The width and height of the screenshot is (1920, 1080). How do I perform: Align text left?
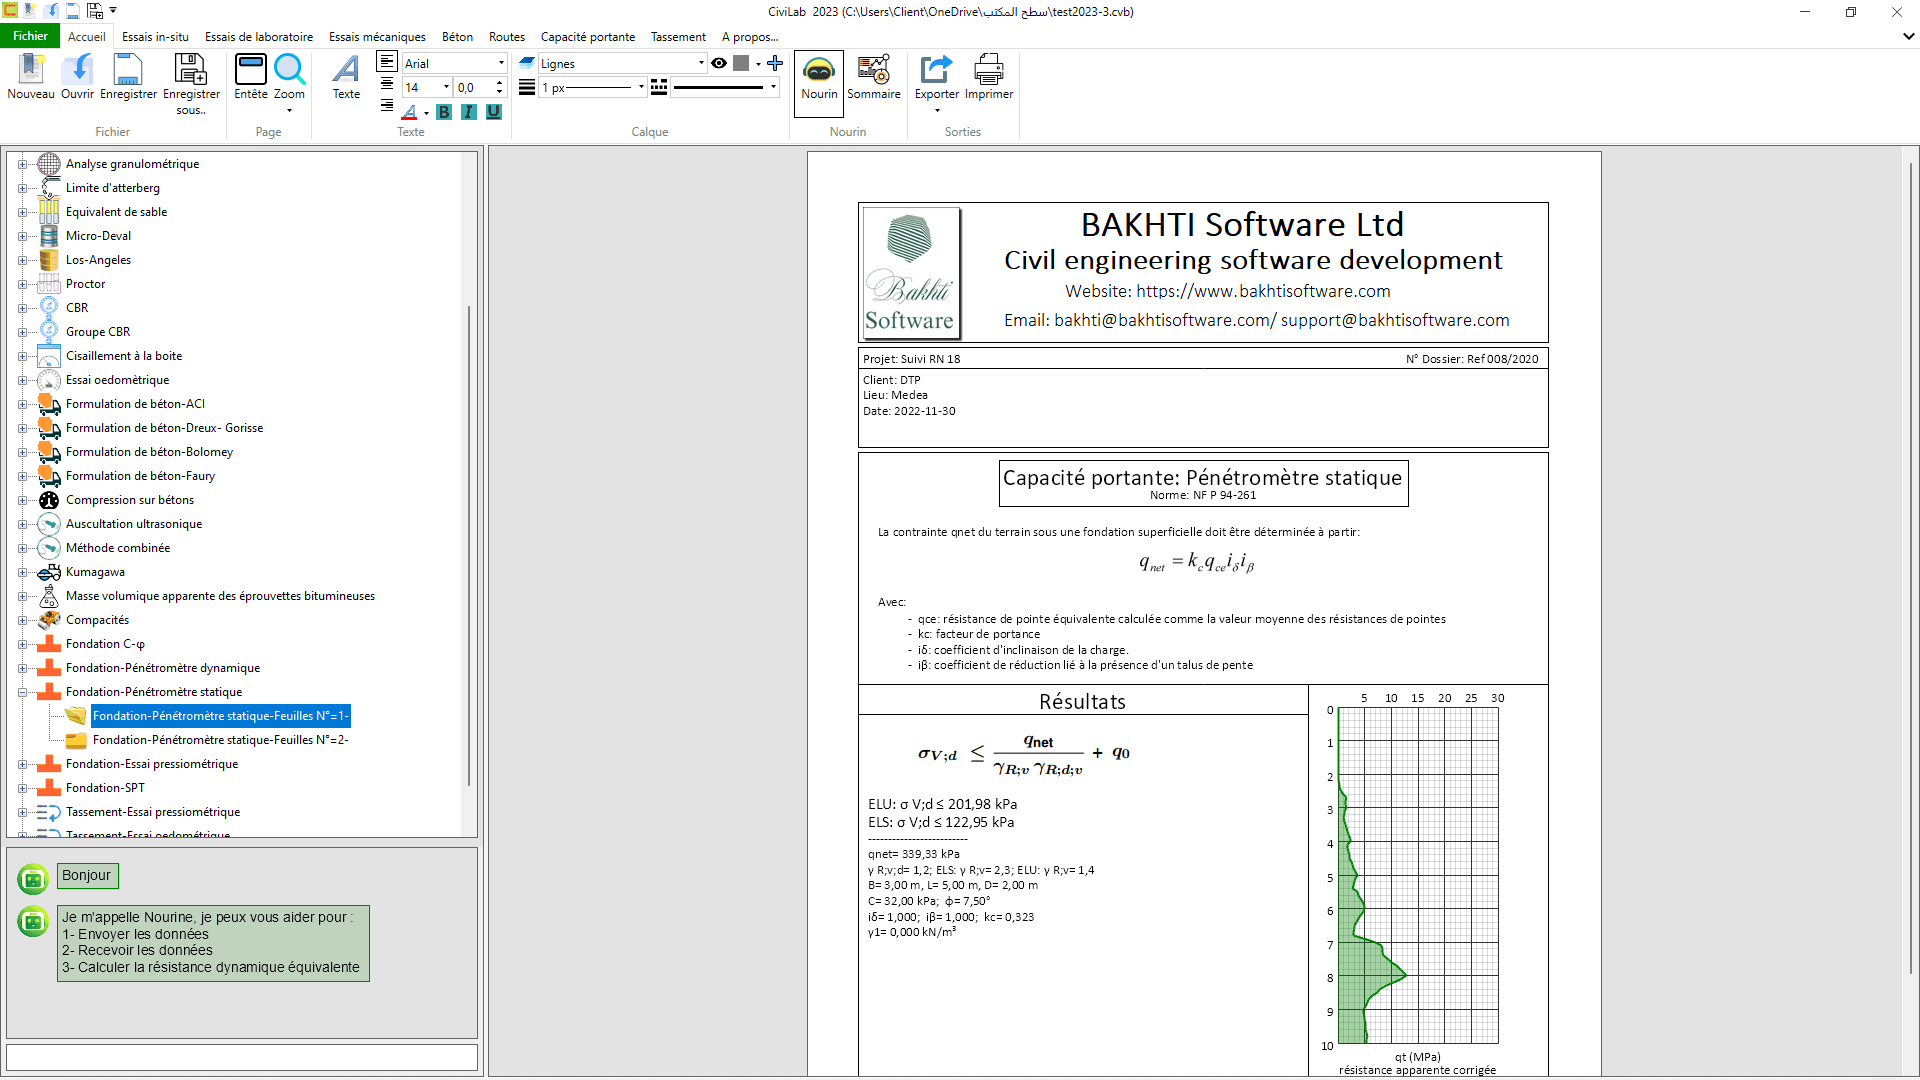point(387,62)
